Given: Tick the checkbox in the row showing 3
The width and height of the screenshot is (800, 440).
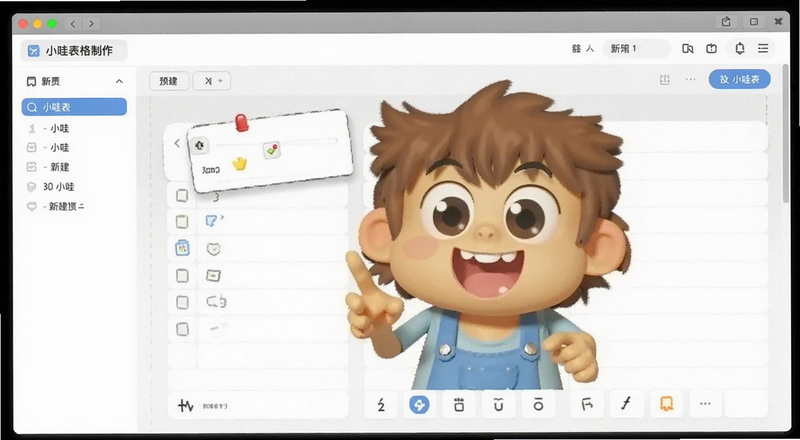Looking at the screenshot, I should point(182,196).
